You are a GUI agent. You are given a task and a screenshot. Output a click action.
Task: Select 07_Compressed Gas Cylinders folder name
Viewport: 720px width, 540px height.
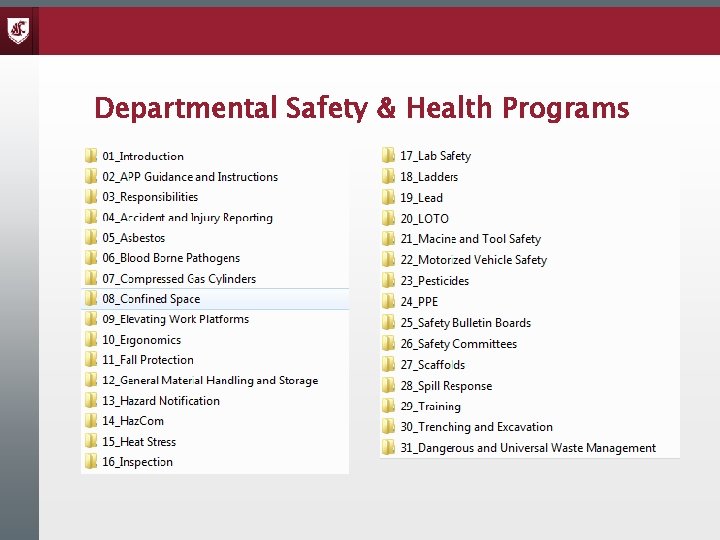[x=179, y=279]
